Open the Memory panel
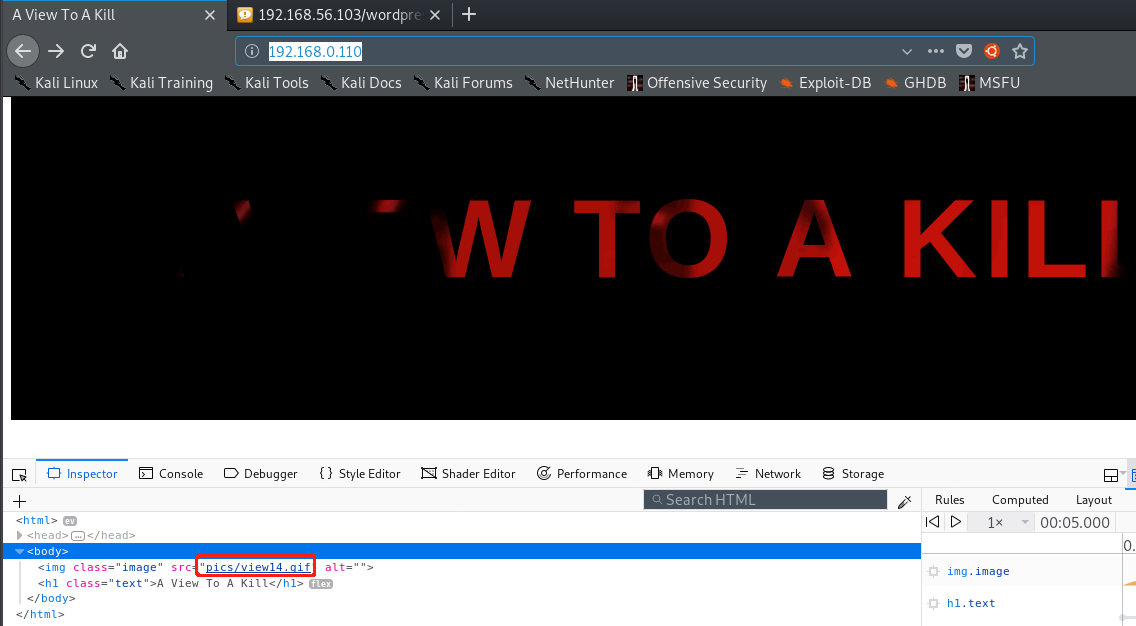Viewport: 1136px width, 626px height. click(x=680, y=473)
